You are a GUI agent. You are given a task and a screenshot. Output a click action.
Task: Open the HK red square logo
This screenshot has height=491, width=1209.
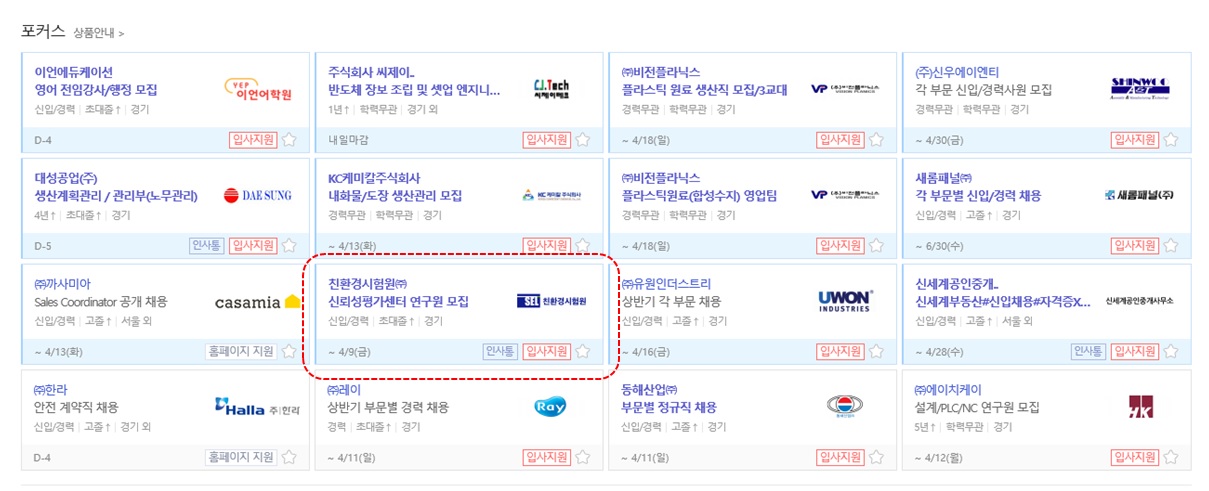(x=1139, y=407)
